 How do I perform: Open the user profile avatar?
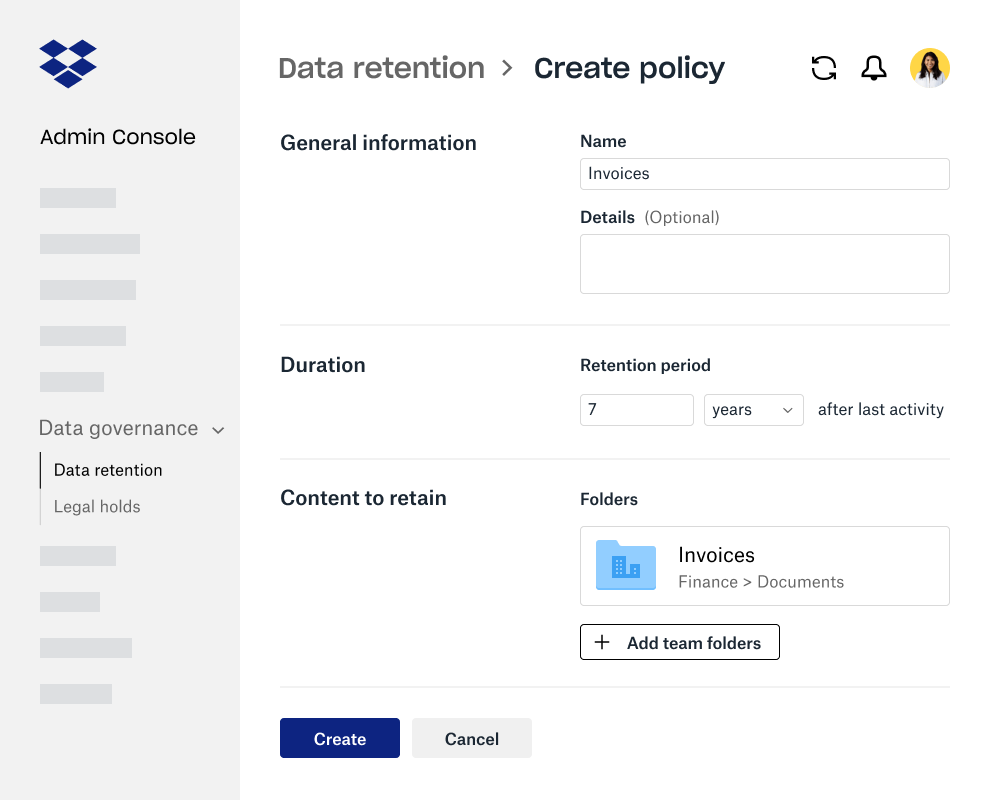[929, 68]
